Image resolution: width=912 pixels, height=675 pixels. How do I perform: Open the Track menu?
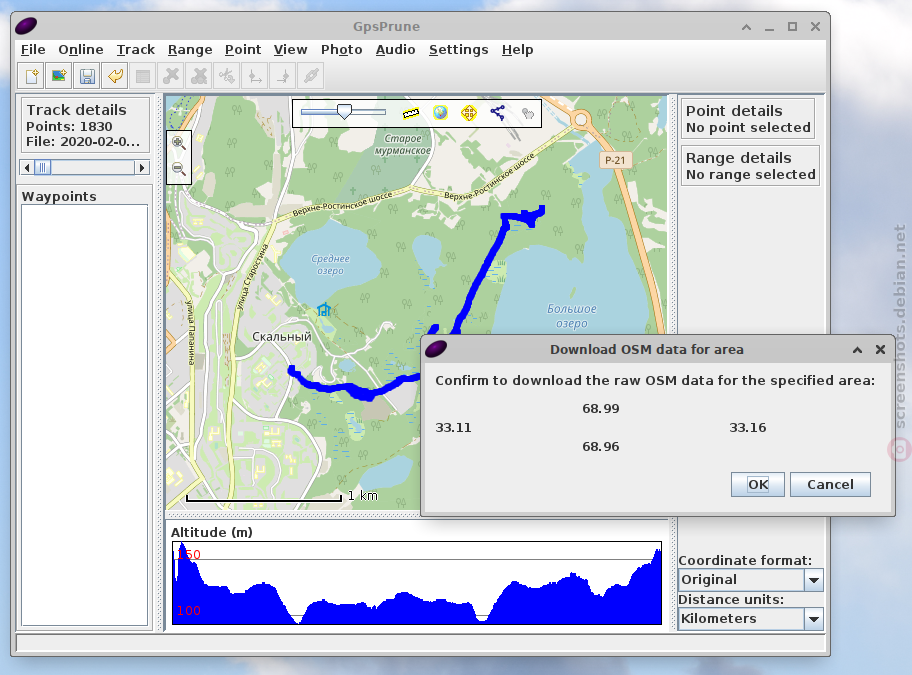click(x=136, y=49)
